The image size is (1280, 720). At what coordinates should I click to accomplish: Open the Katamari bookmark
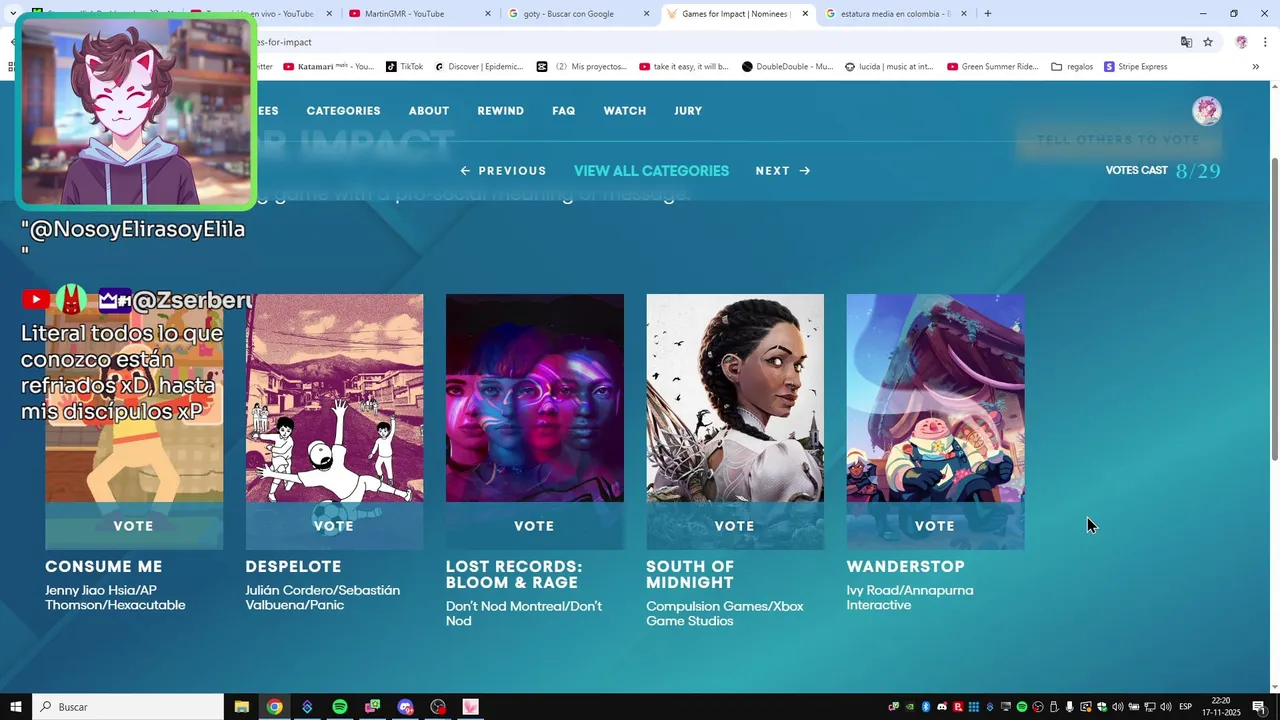click(x=329, y=67)
